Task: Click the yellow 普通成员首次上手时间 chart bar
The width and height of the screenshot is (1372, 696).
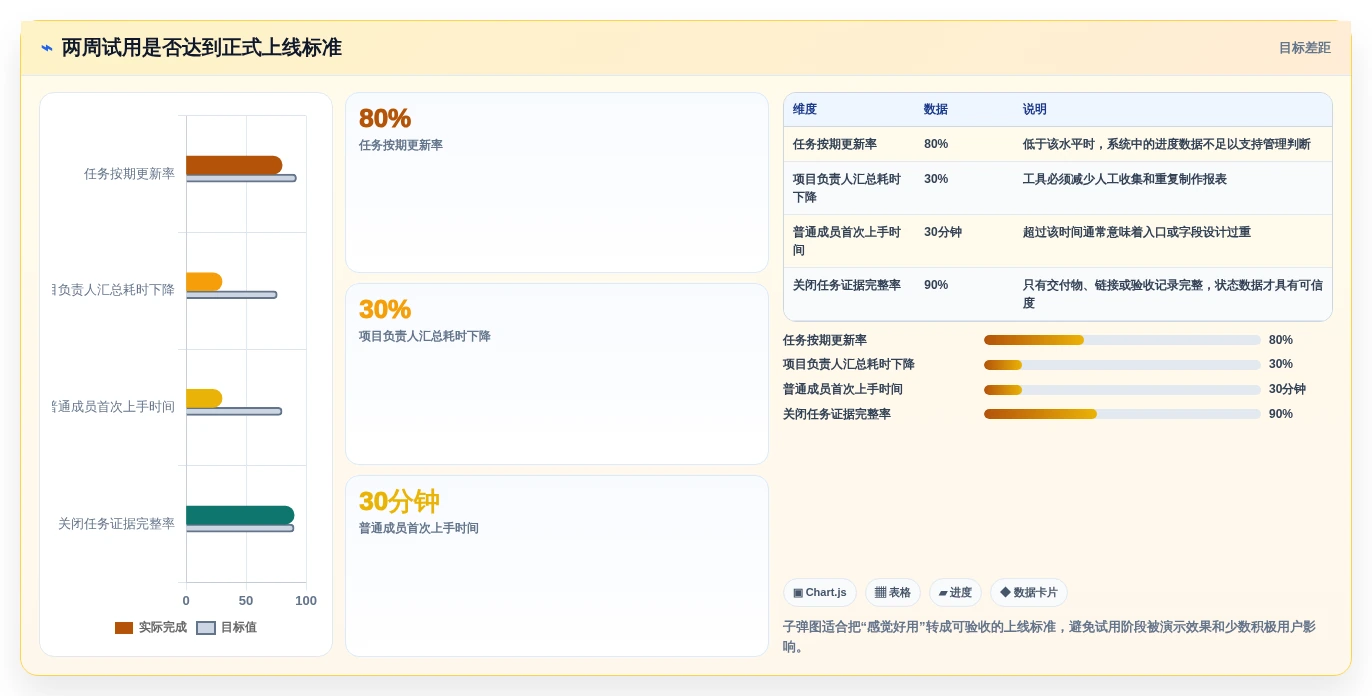Action: coord(204,399)
